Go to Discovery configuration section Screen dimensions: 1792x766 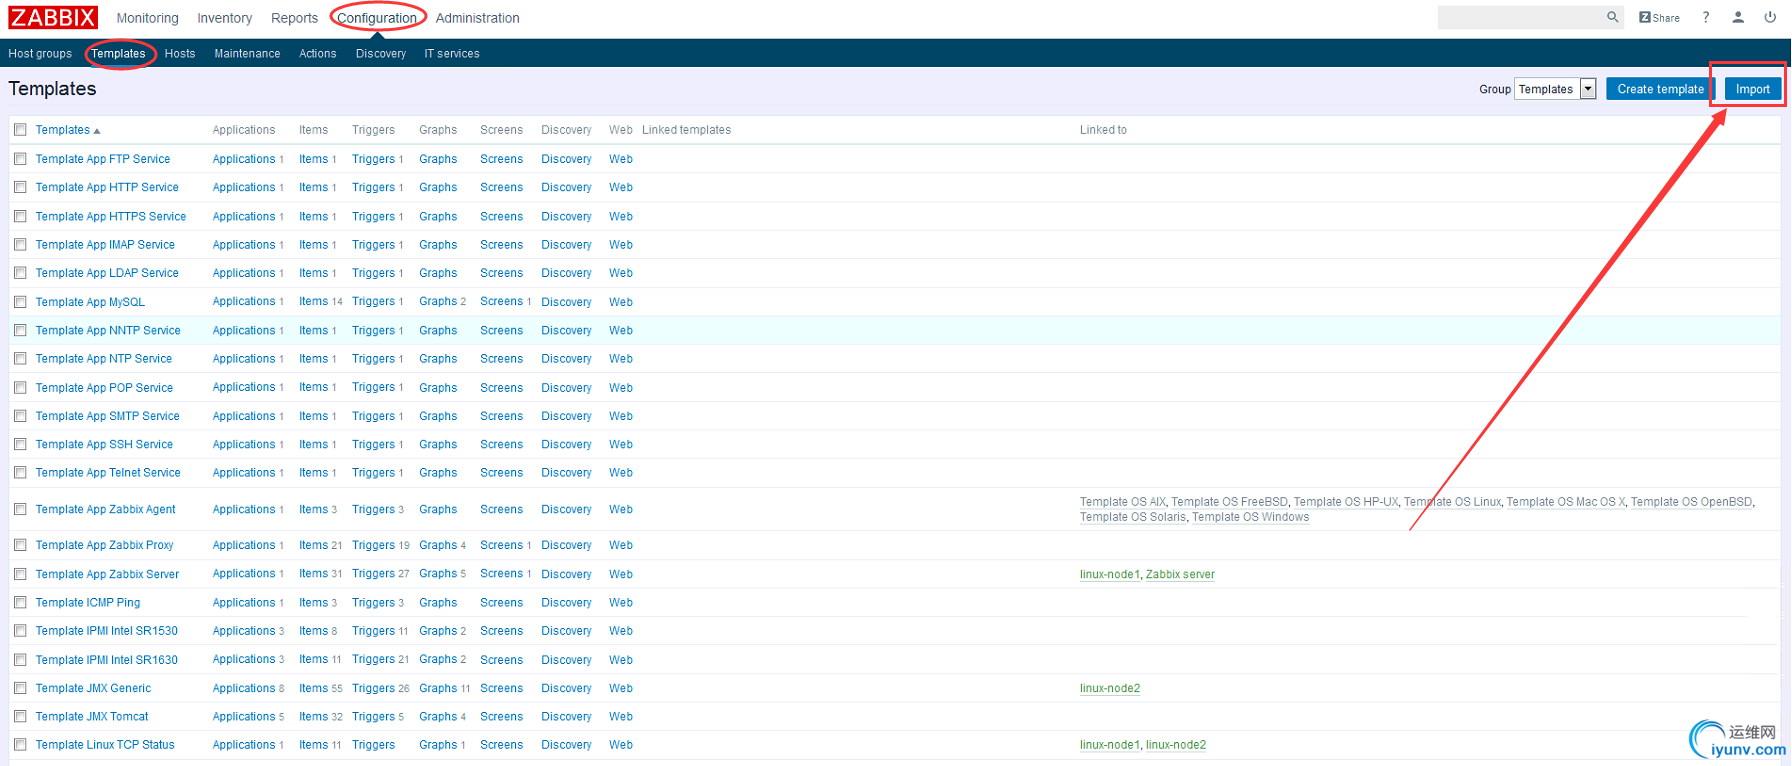click(x=381, y=54)
